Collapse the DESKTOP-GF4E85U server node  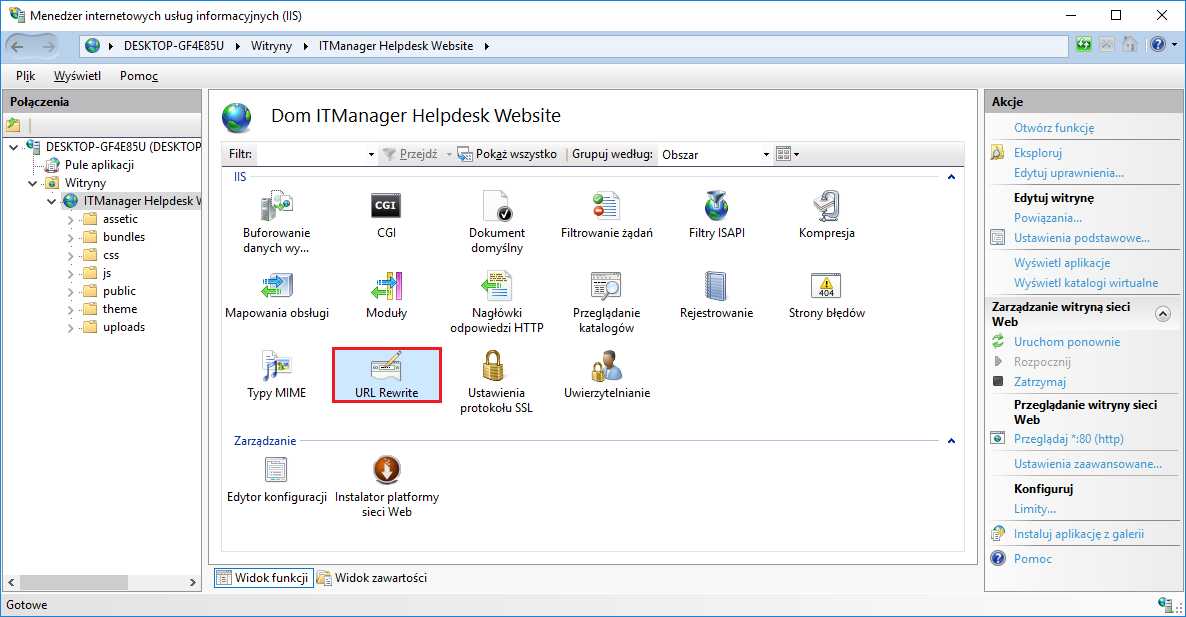(x=14, y=147)
